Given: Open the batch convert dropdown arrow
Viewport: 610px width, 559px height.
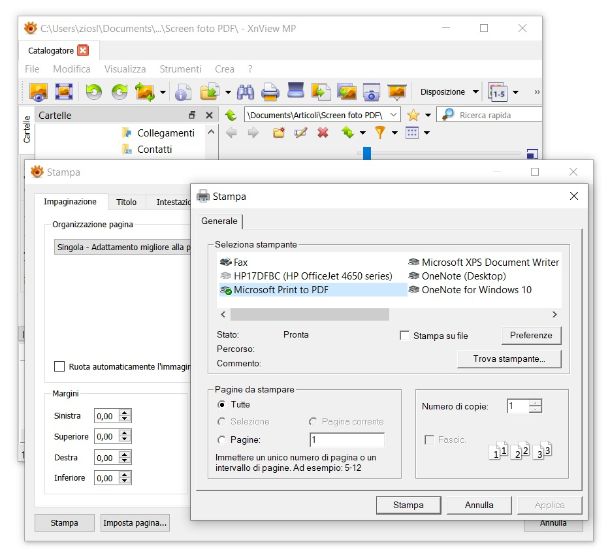Looking at the screenshot, I should pyautogui.click(x=228, y=93).
